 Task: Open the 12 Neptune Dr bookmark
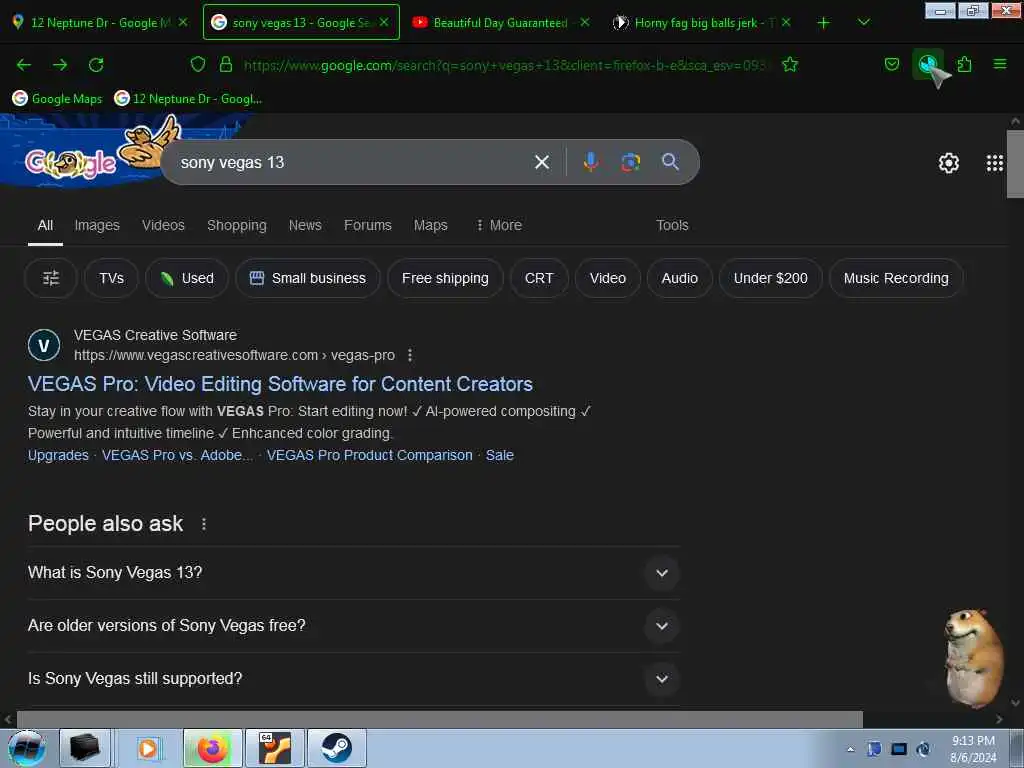tap(188, 99)
